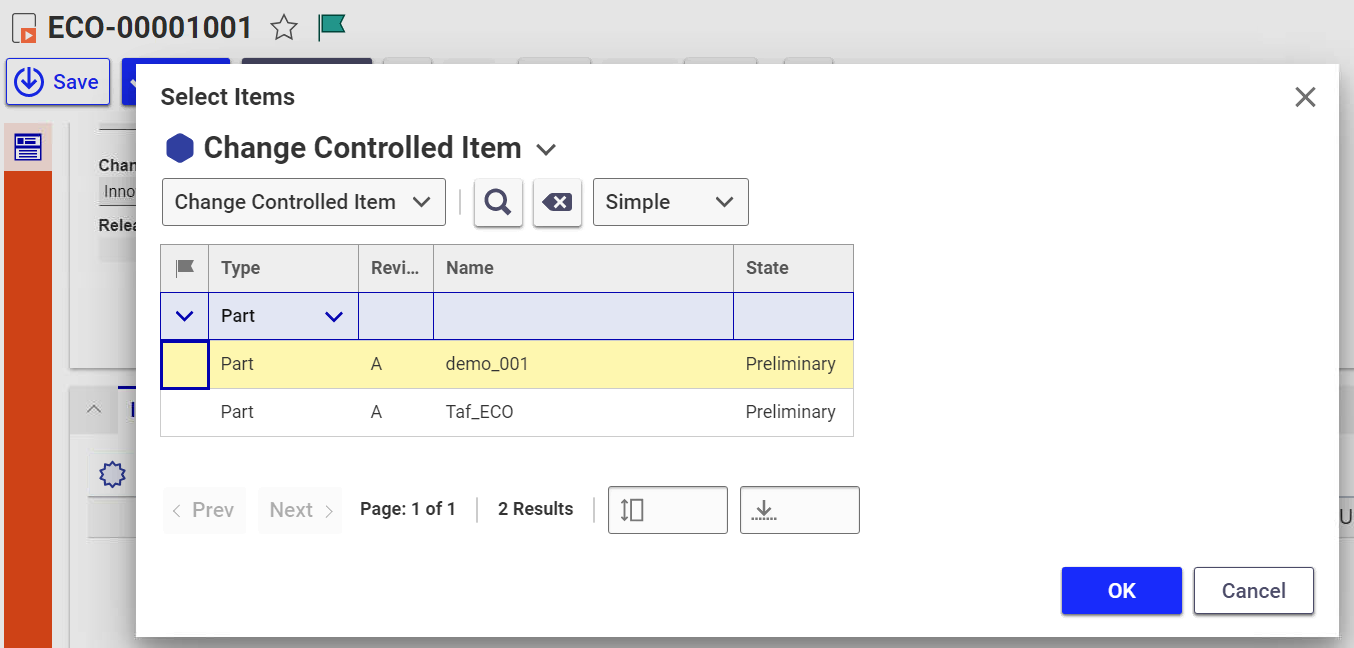This screenshot has width=1354, height=648.
Task: Open the Change Controlled Item combo box
Action: coord(304,202)
